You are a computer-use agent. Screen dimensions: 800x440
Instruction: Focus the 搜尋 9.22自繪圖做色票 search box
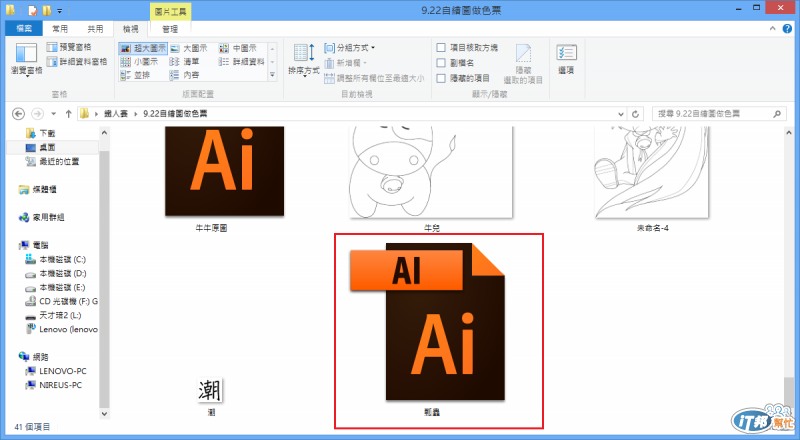click(719, 113)
